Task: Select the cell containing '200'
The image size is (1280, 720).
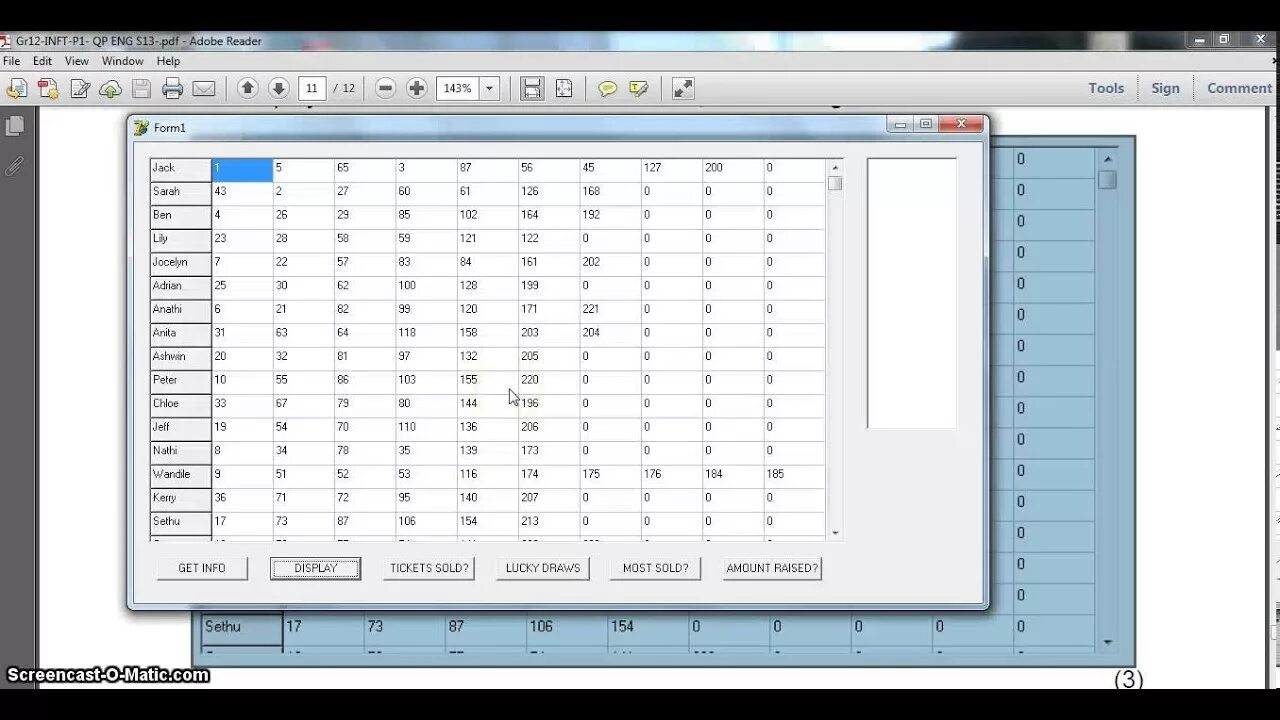Action: 733,169
